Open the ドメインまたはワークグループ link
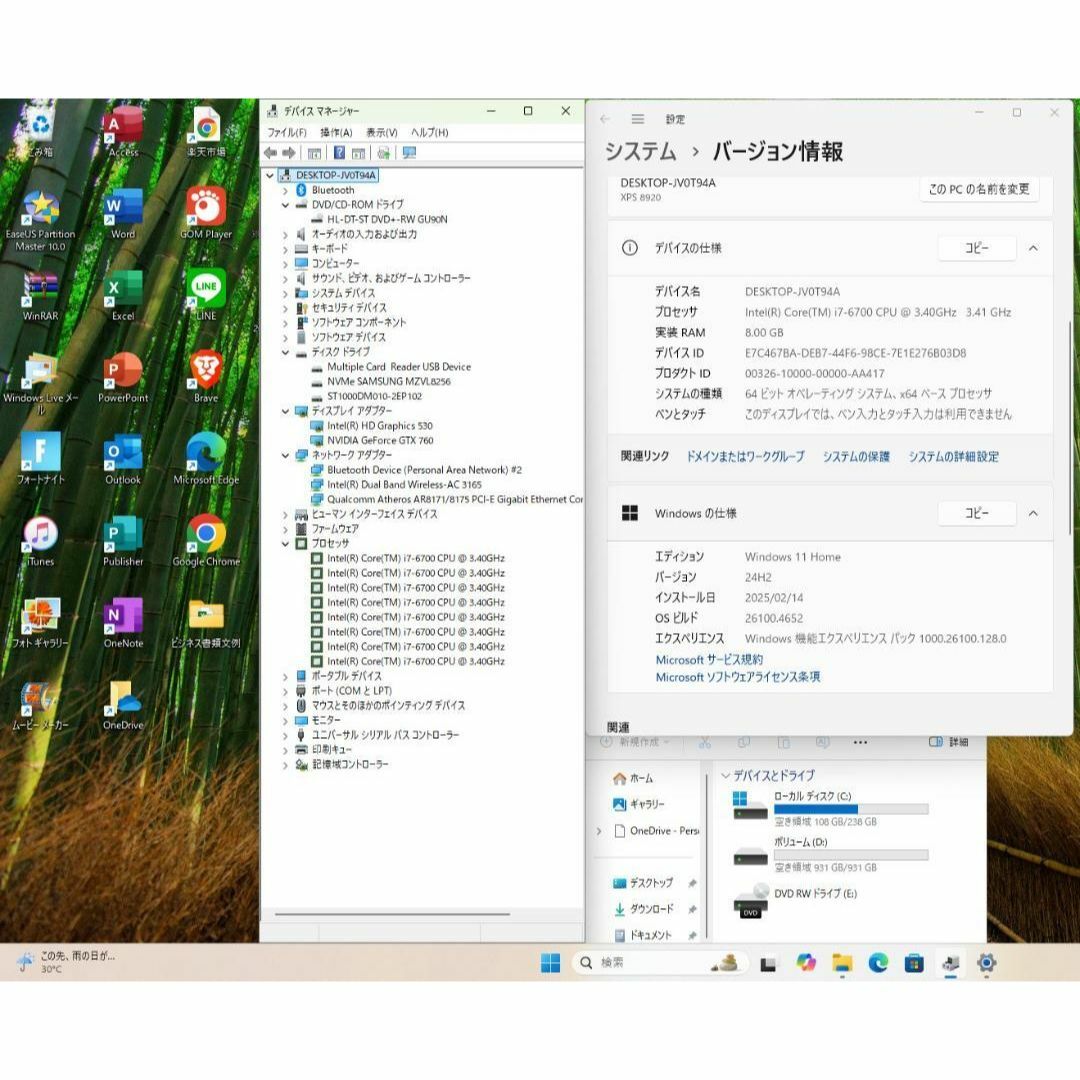The height and width of the screenshot is (1080, 1080). tap(745, 457)
